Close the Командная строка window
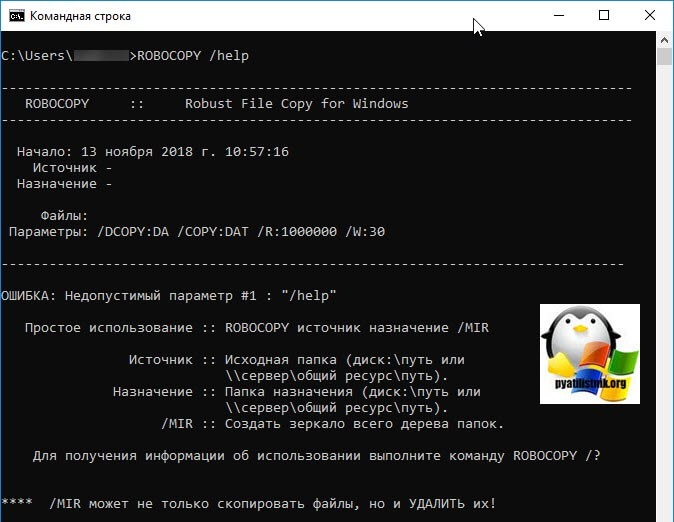Image resolution: width=674 pixels, height=522 pixels. 650,15
